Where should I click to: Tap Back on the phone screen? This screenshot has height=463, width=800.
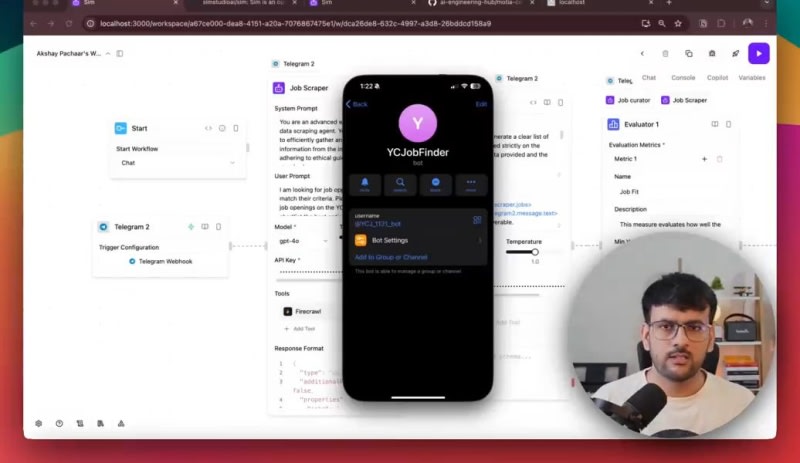pos(356,104)
